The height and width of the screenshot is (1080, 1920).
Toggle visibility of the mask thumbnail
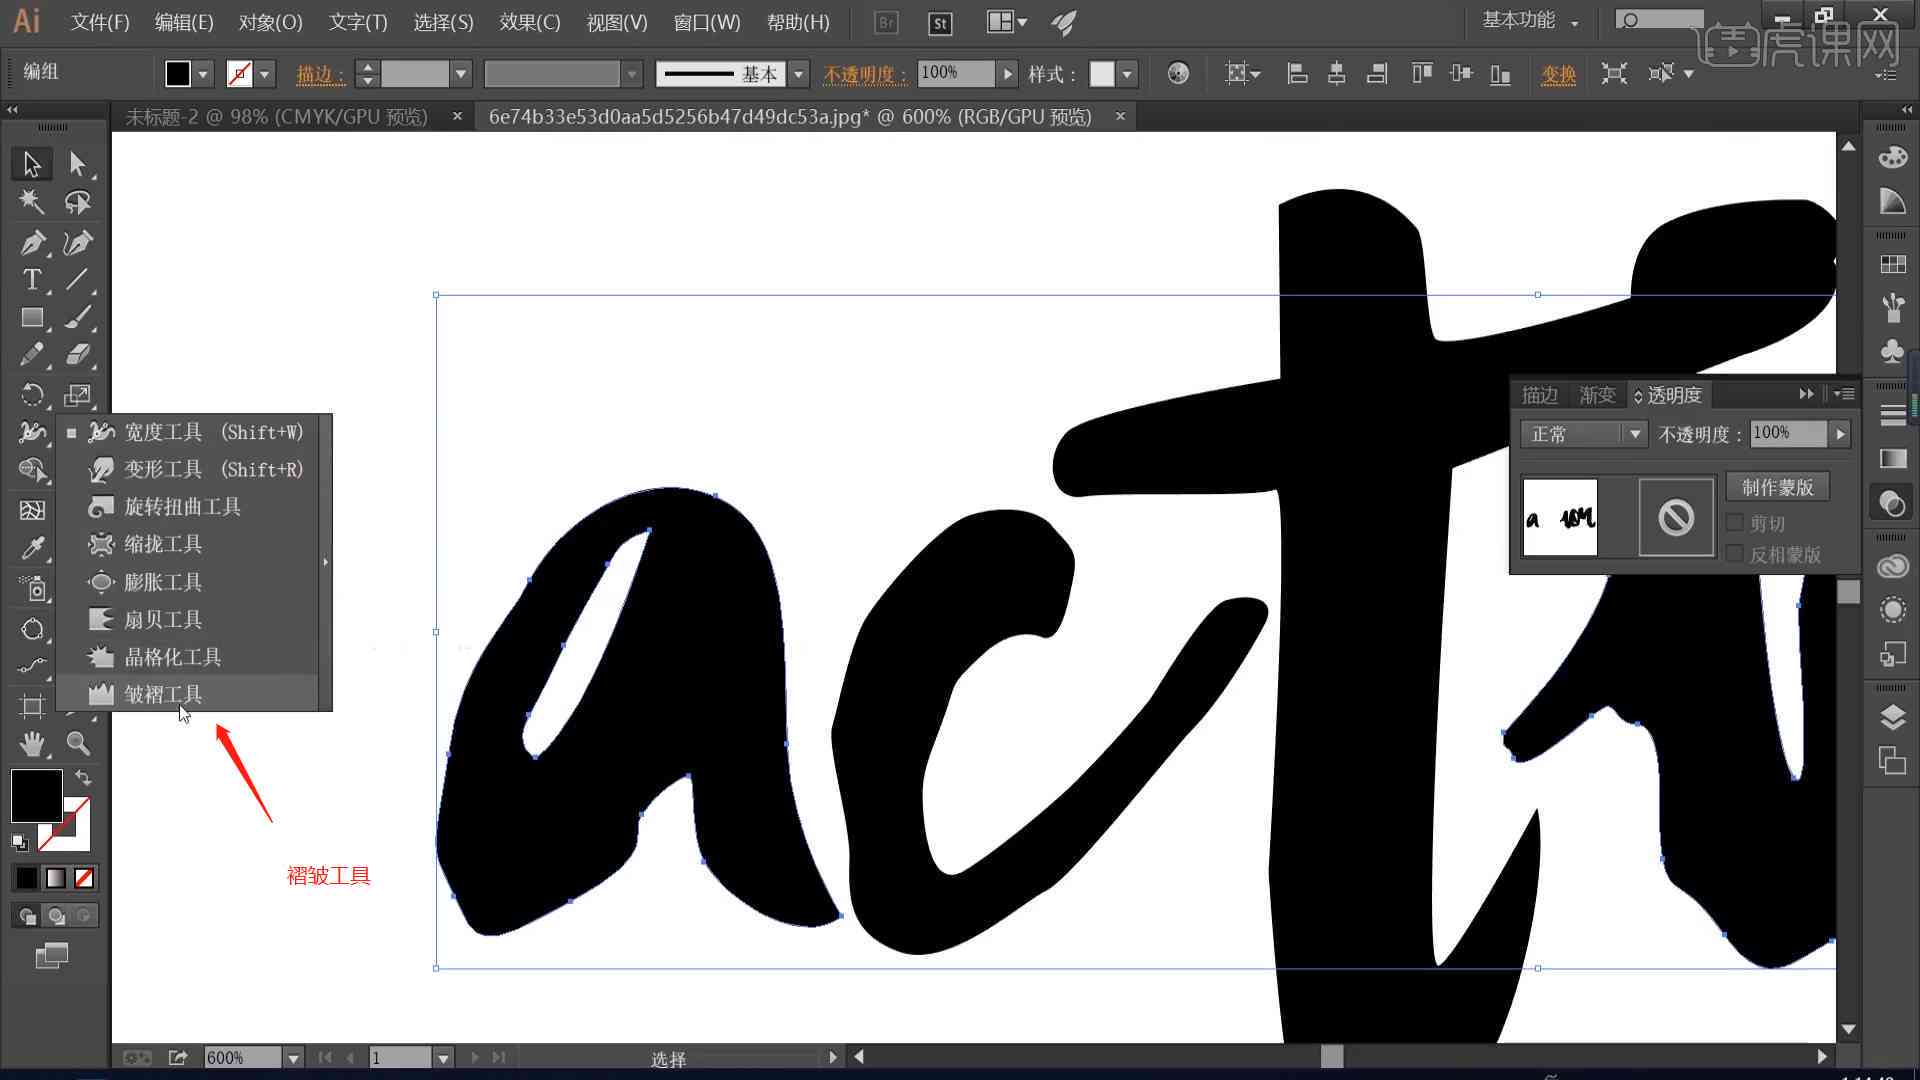click(x=1675, y=517)
